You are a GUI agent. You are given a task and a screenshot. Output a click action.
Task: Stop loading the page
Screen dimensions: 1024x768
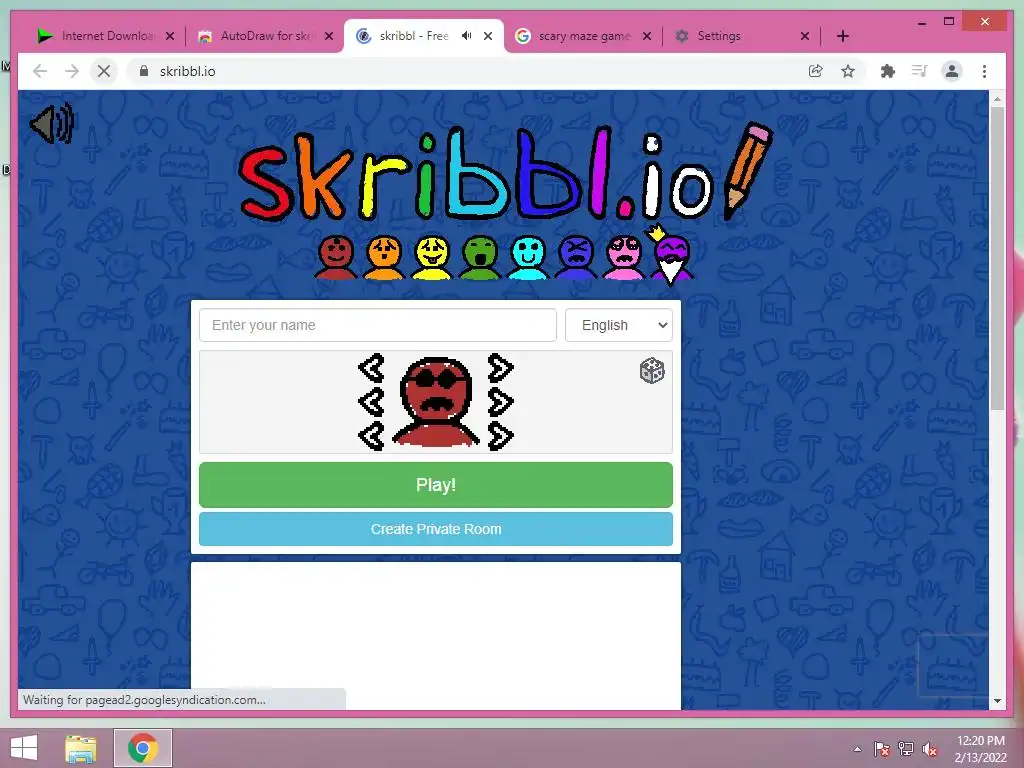tap(104, 71)
